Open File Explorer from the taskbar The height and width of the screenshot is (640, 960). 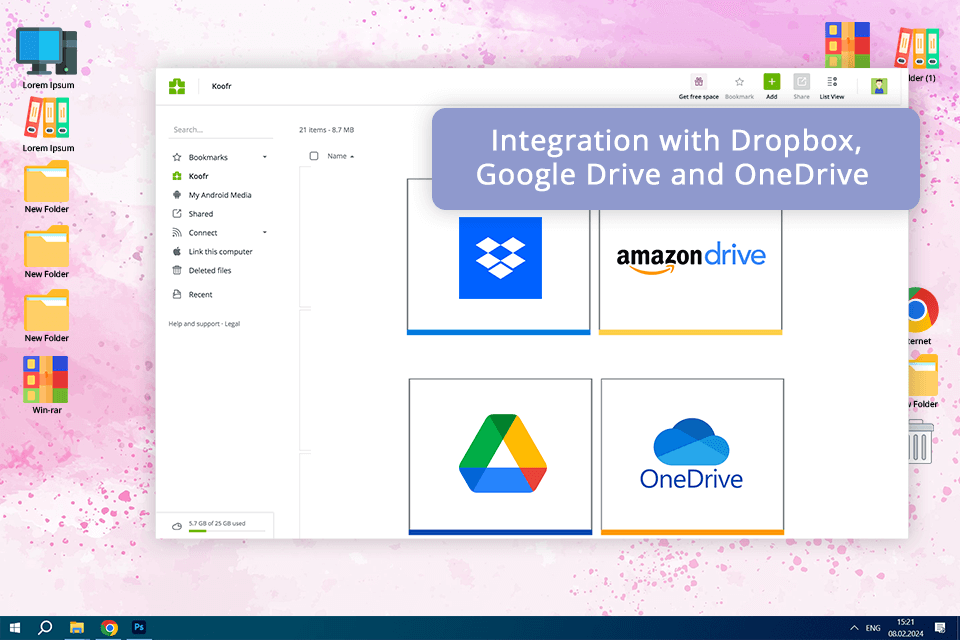(77, 628)
